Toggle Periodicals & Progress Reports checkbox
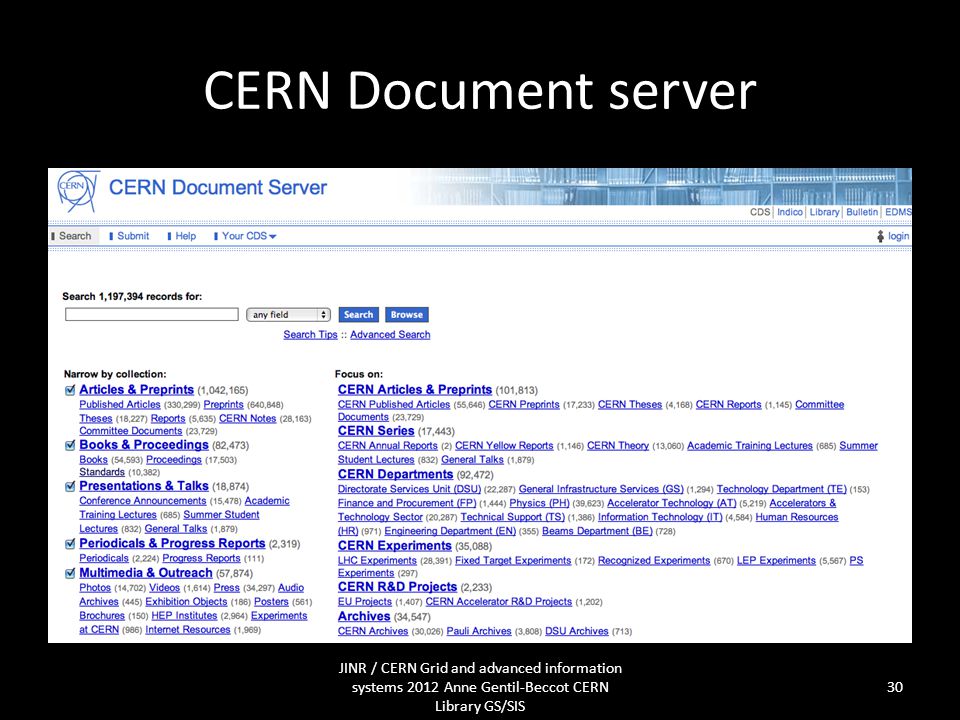The width and height of the screenshot is (960, 720). coord(70,544)
